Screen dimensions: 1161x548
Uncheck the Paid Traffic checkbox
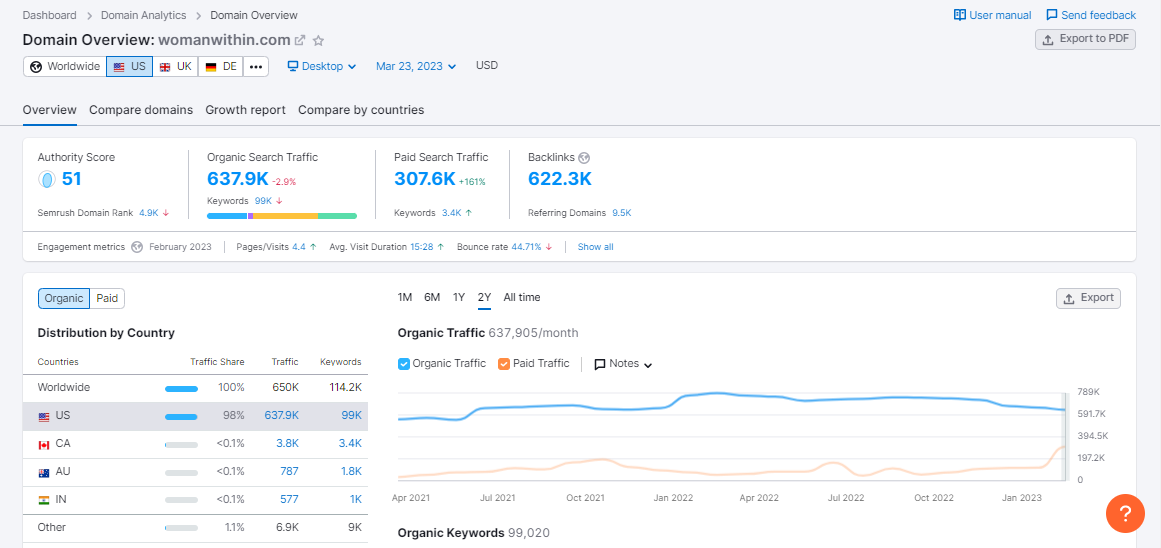click(x=504, y=364)
